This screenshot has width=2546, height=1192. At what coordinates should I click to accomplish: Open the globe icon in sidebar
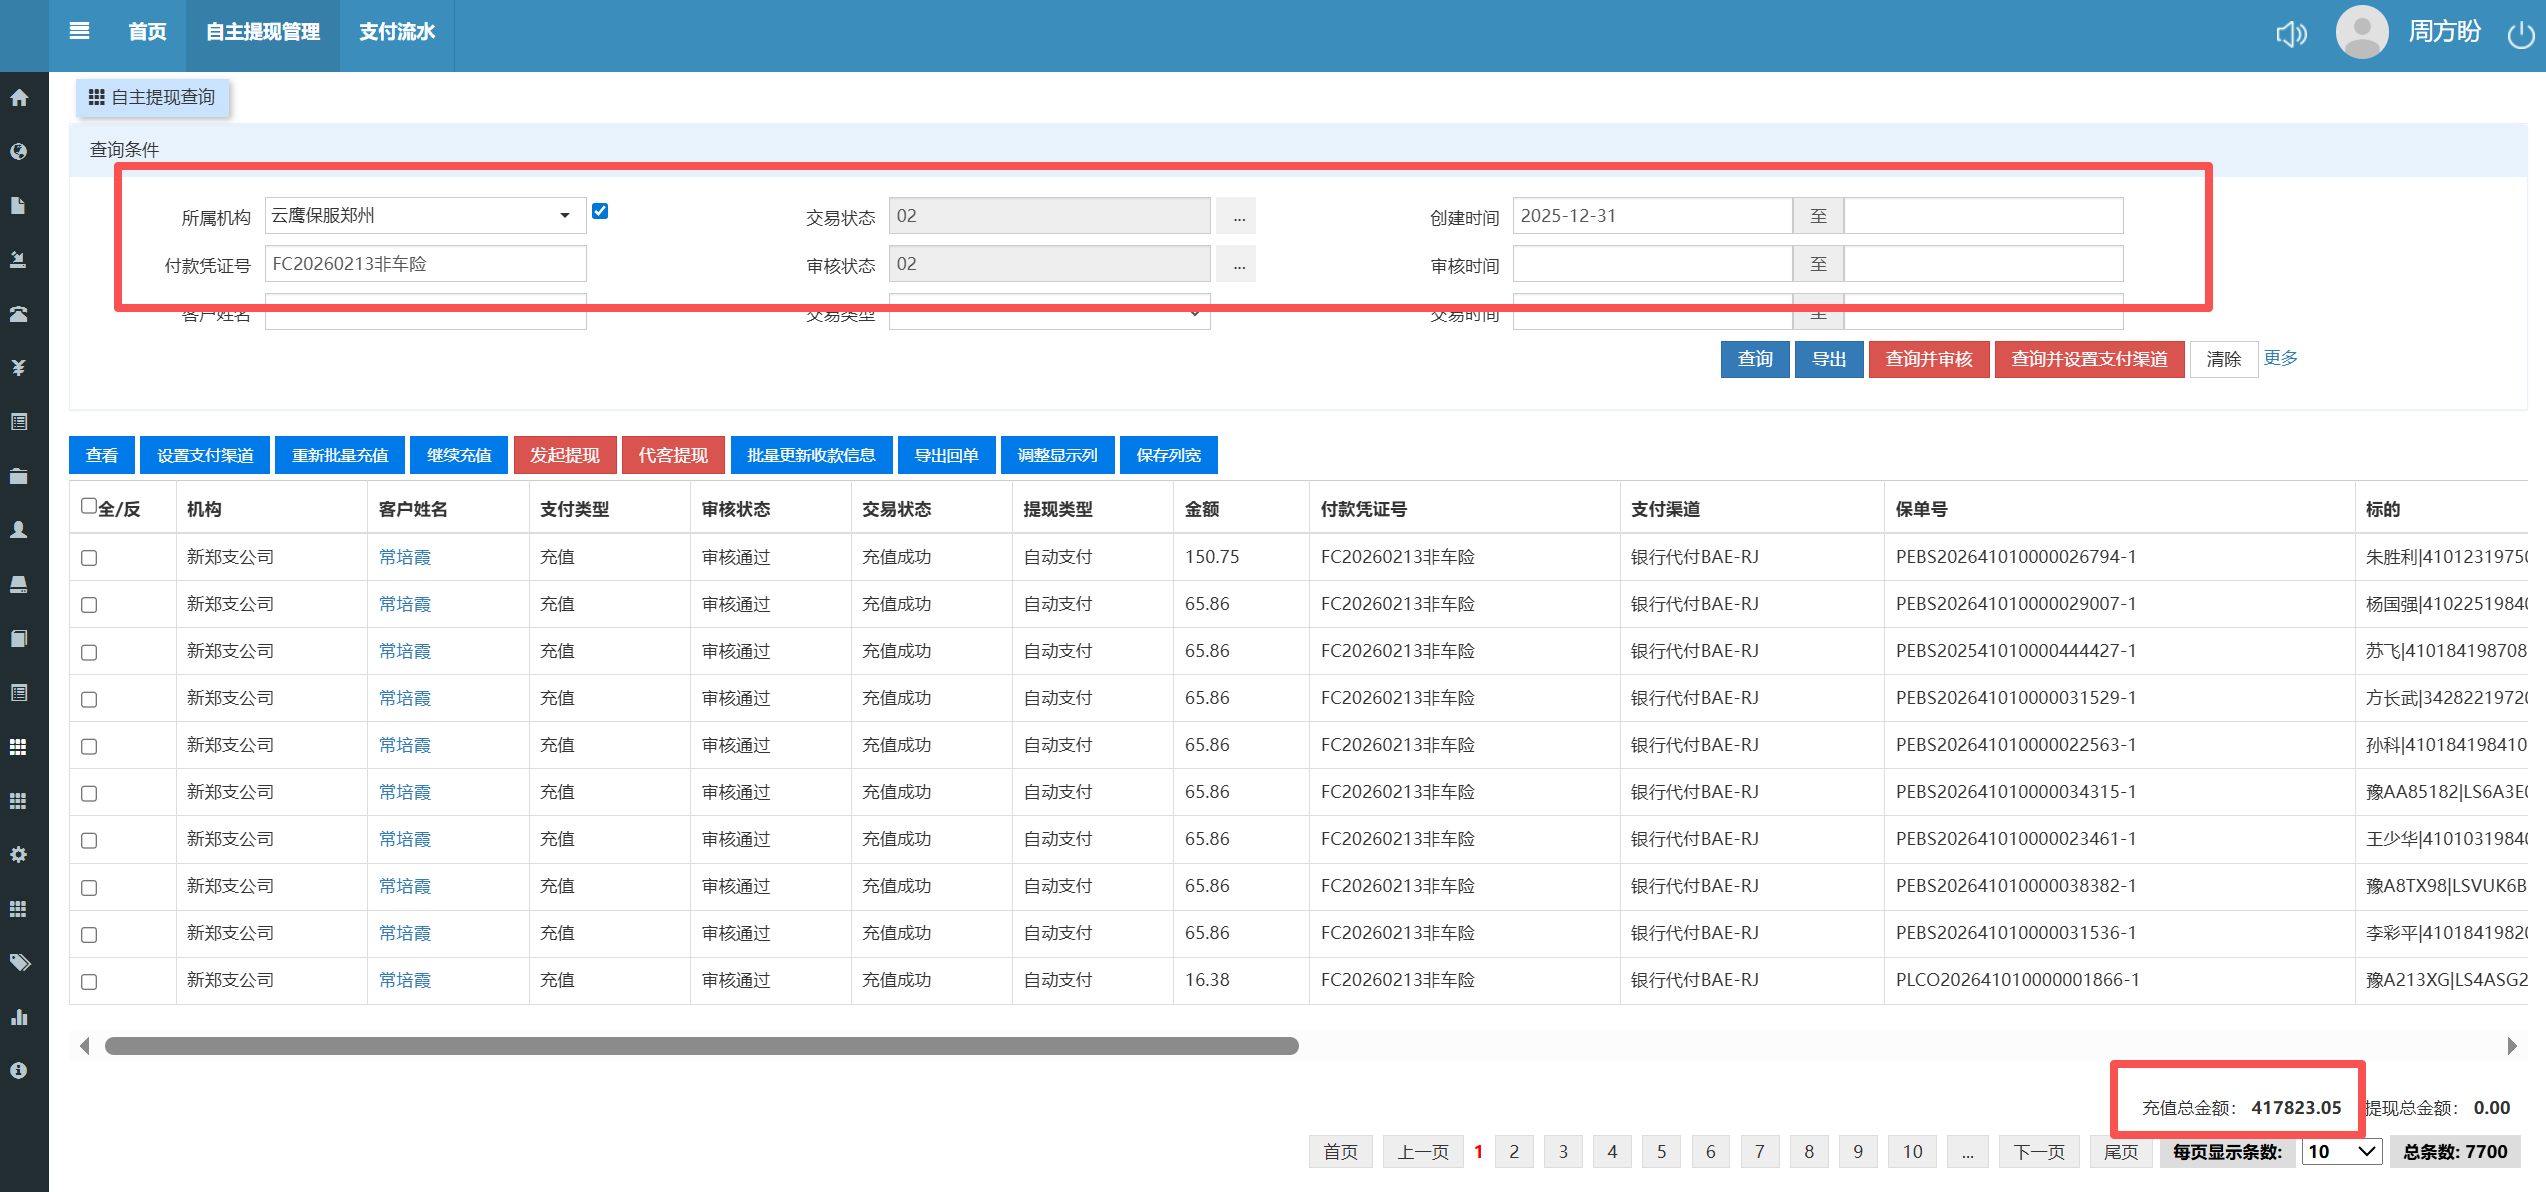(x=19, y=152)
